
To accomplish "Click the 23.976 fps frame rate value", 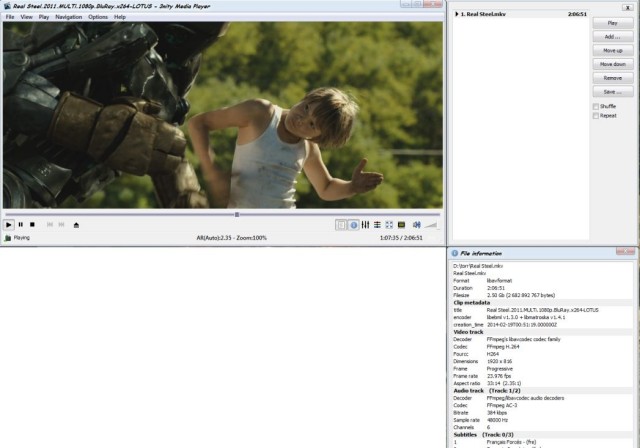I will pyautogui.click(x=499, y=376).
